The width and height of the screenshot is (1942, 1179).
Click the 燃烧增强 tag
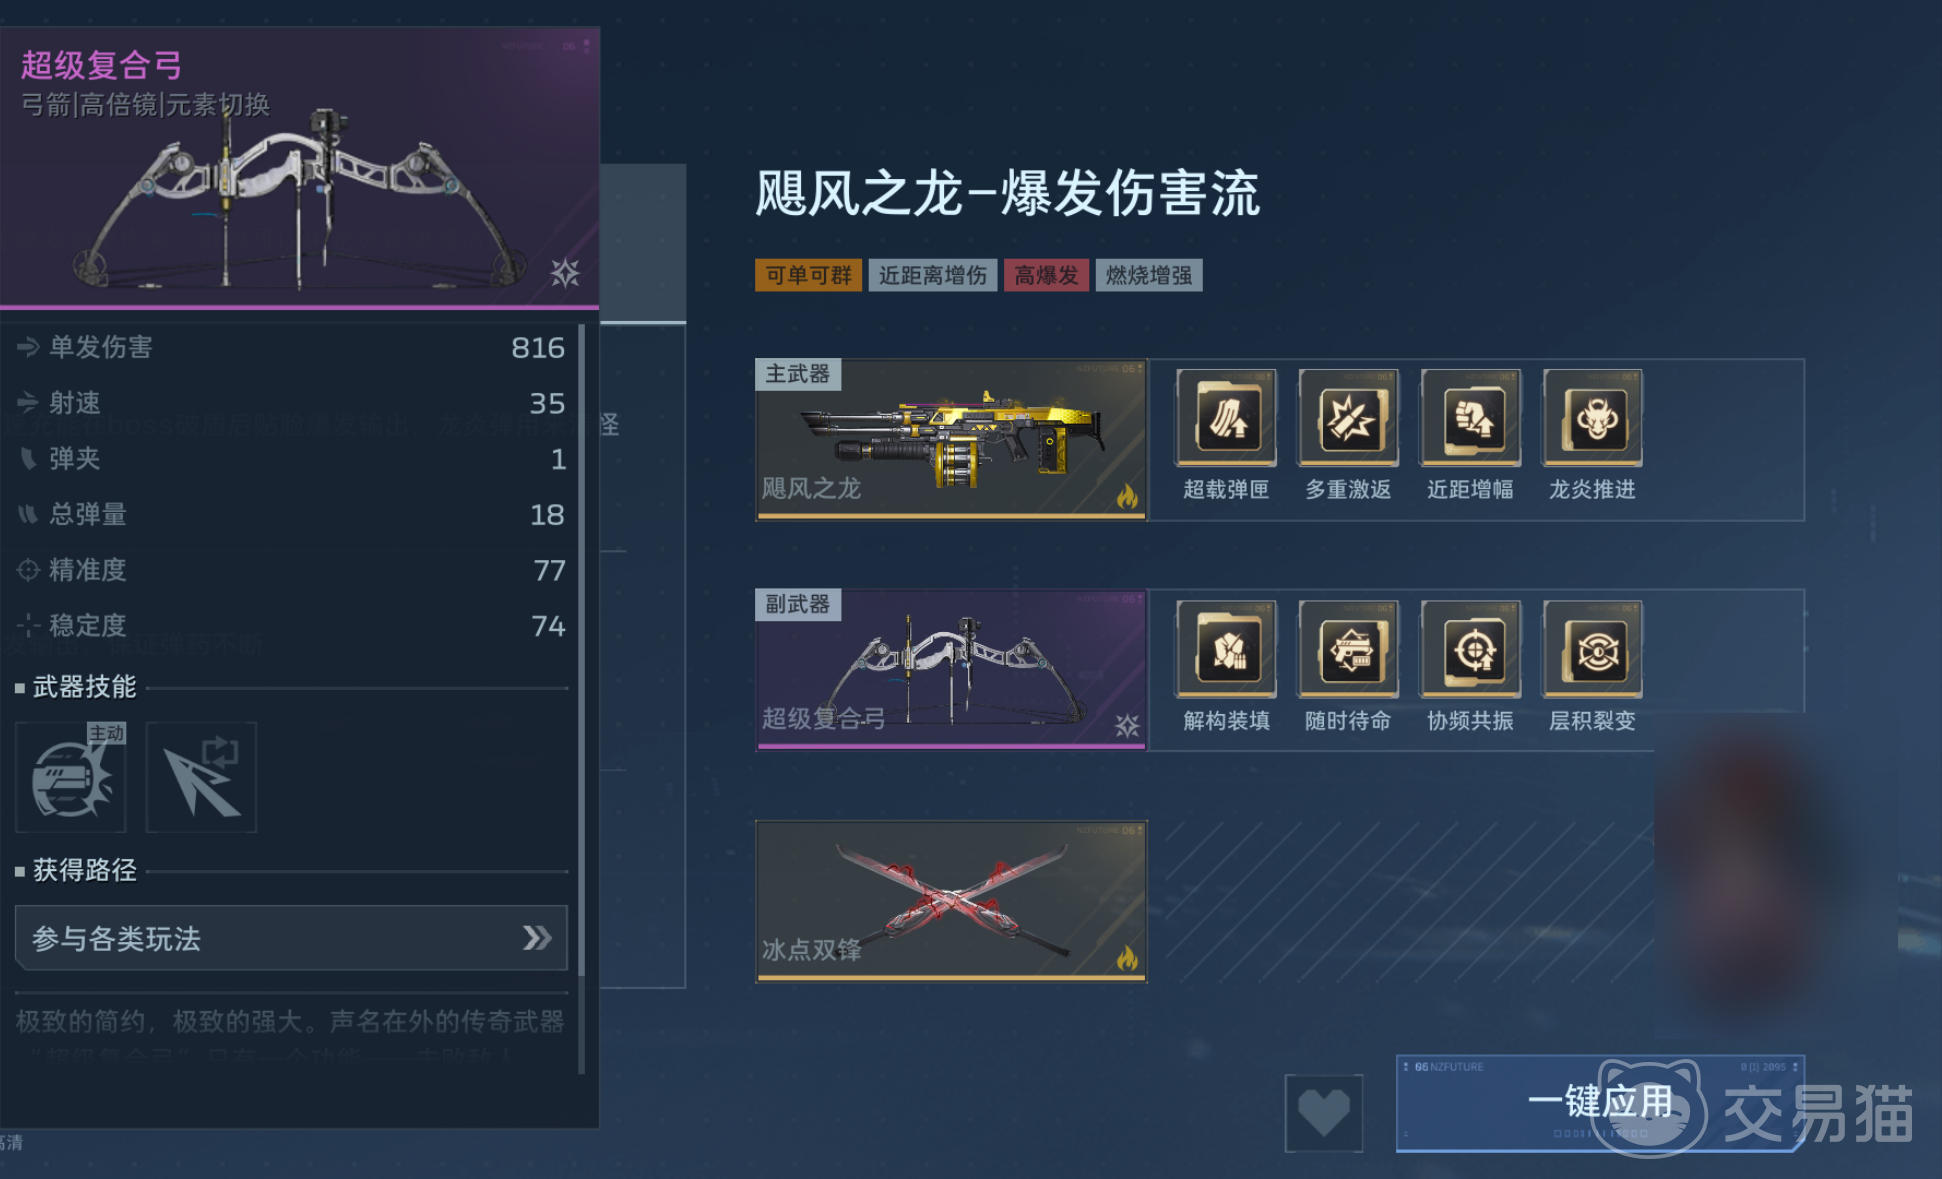pos(1149,275)
